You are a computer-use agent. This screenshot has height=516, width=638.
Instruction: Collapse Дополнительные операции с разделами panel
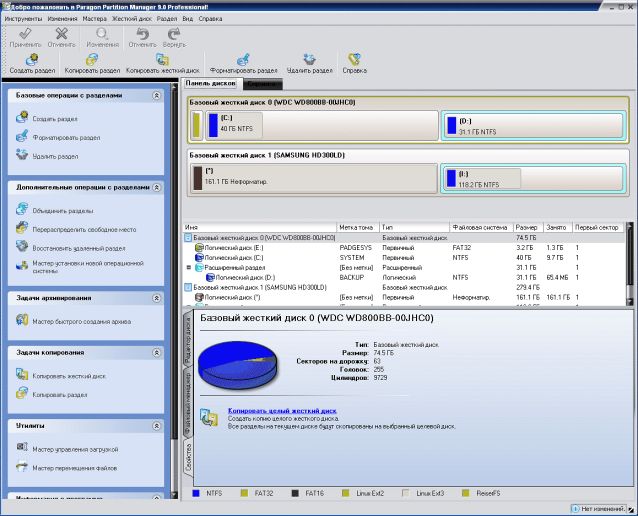point(156,188)
